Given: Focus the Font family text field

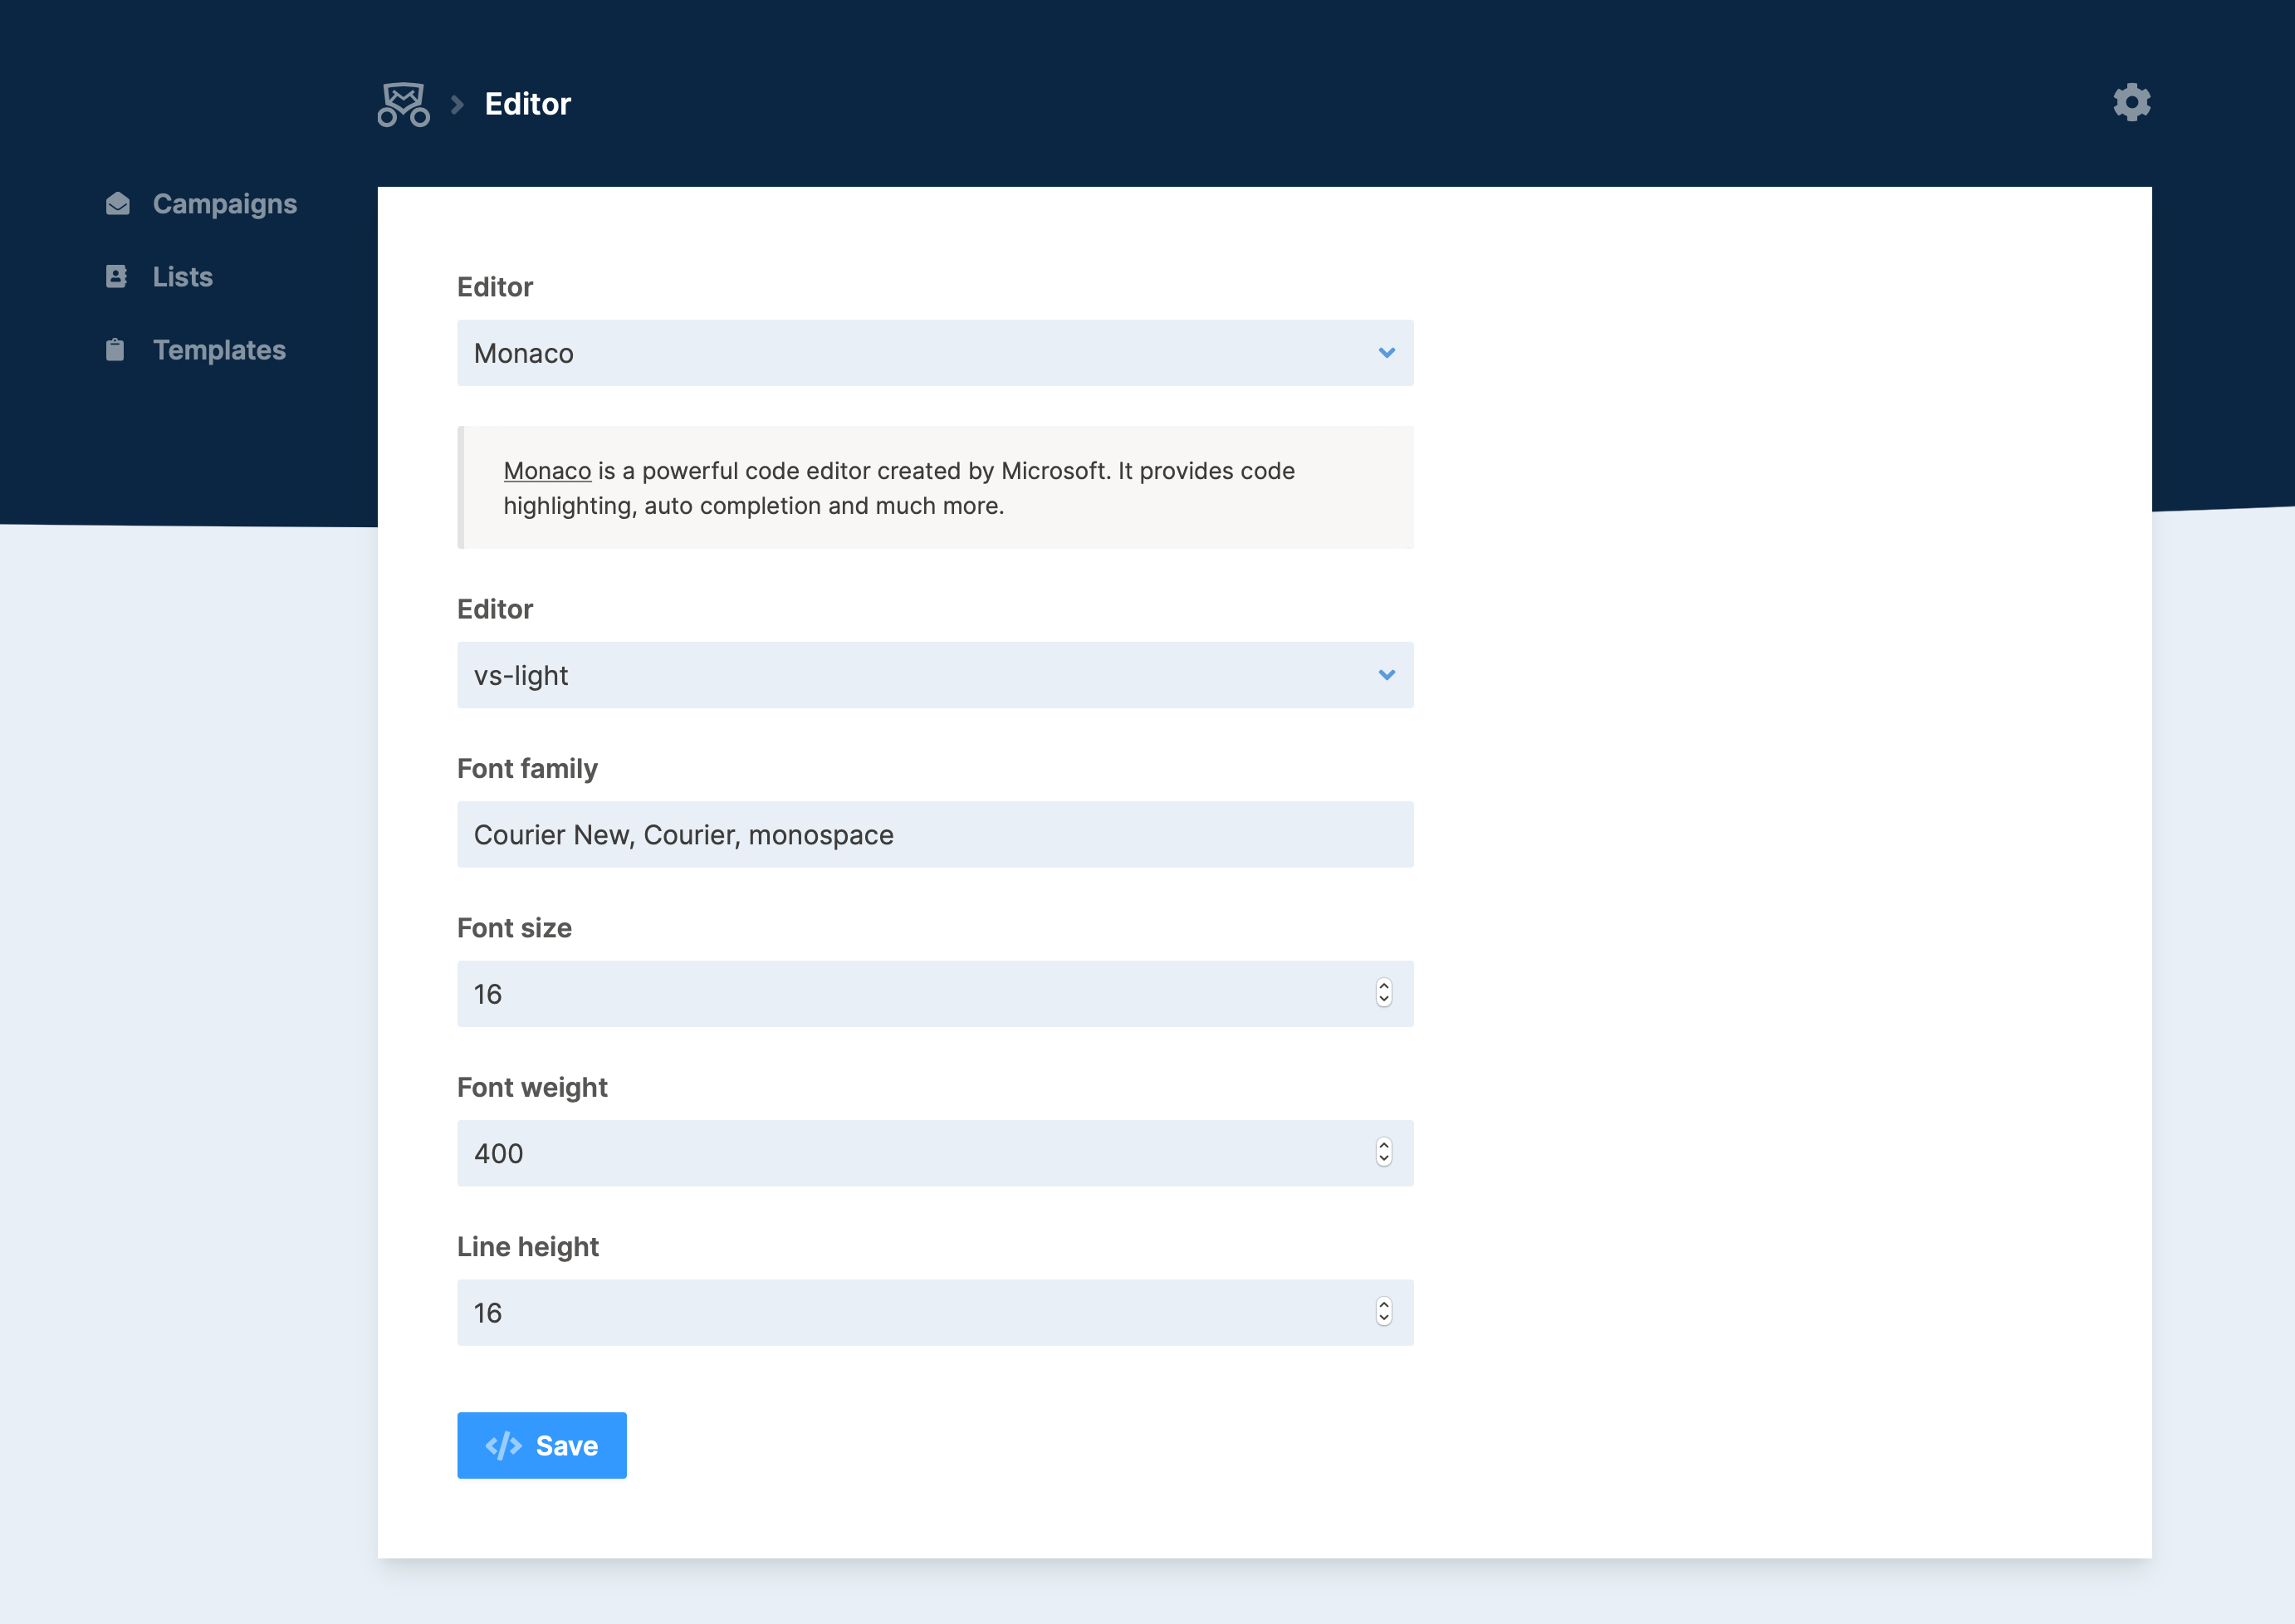Looking at the screenshot, I should pyautogui.click(x=935, y=835).
